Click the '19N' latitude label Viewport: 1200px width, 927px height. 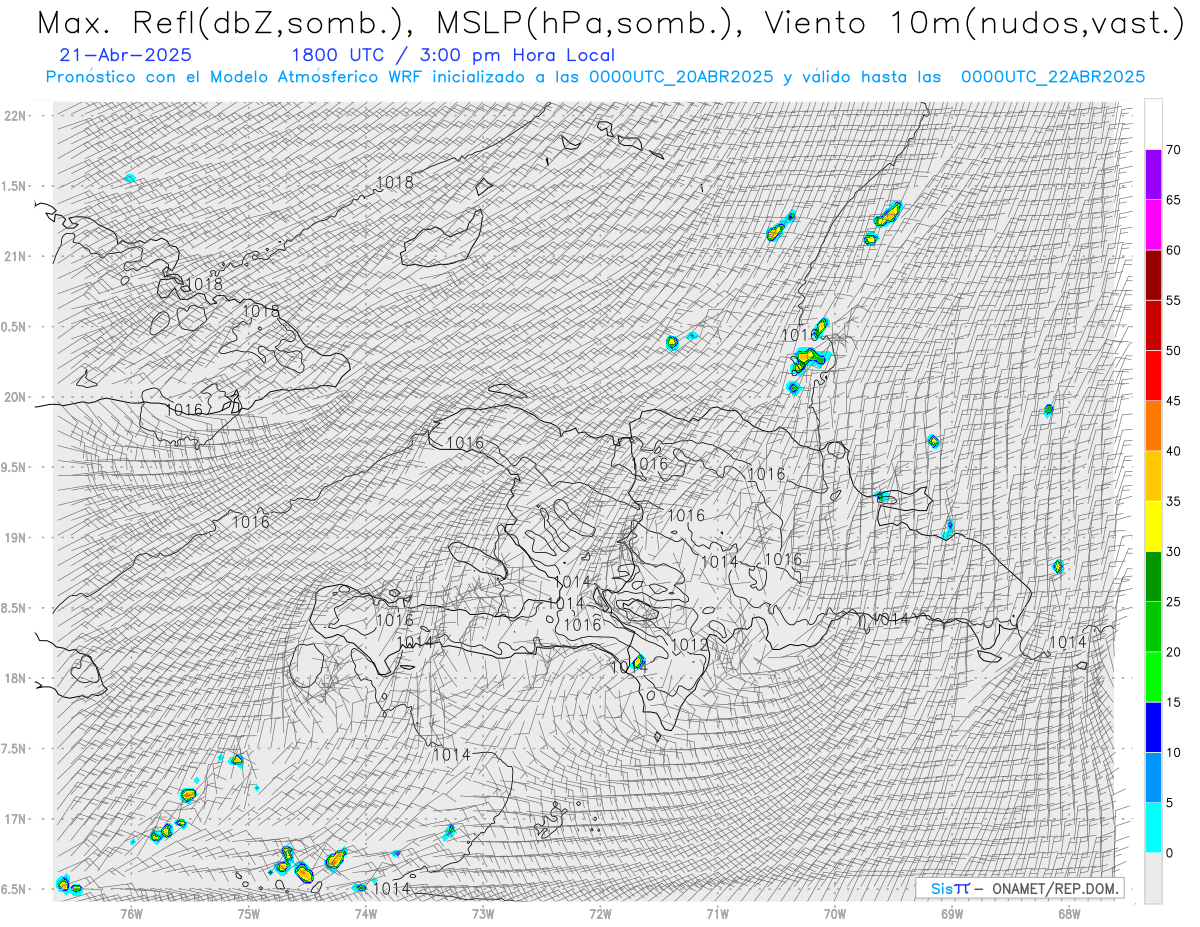point(14,538)
